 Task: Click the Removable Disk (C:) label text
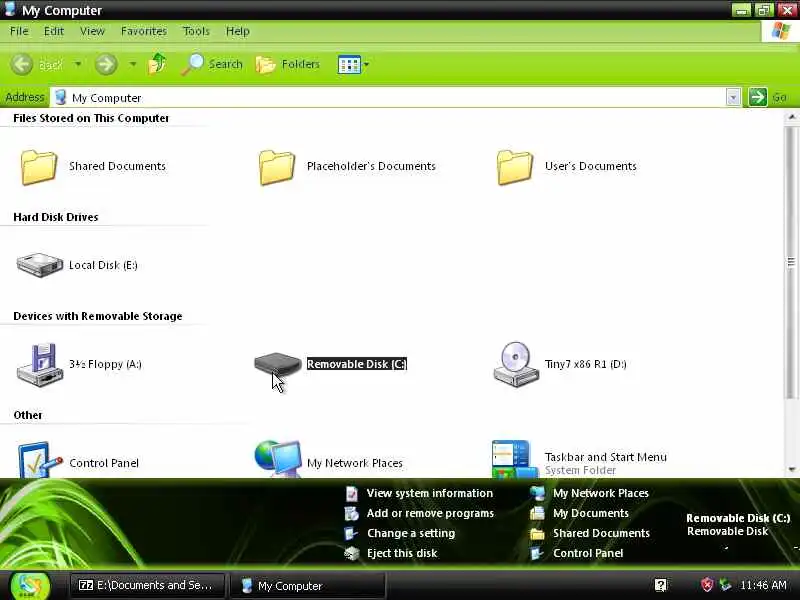(x=357, y=364)
